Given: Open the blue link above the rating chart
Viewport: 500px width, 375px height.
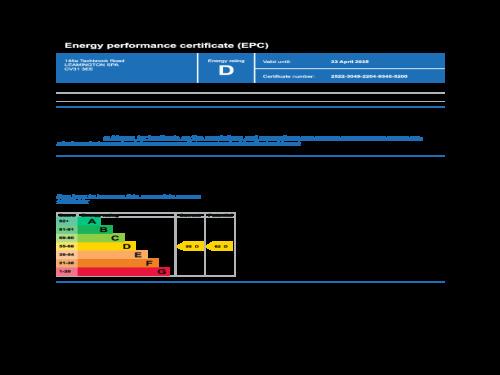Looking at the screenshot, I should [128, 199].
